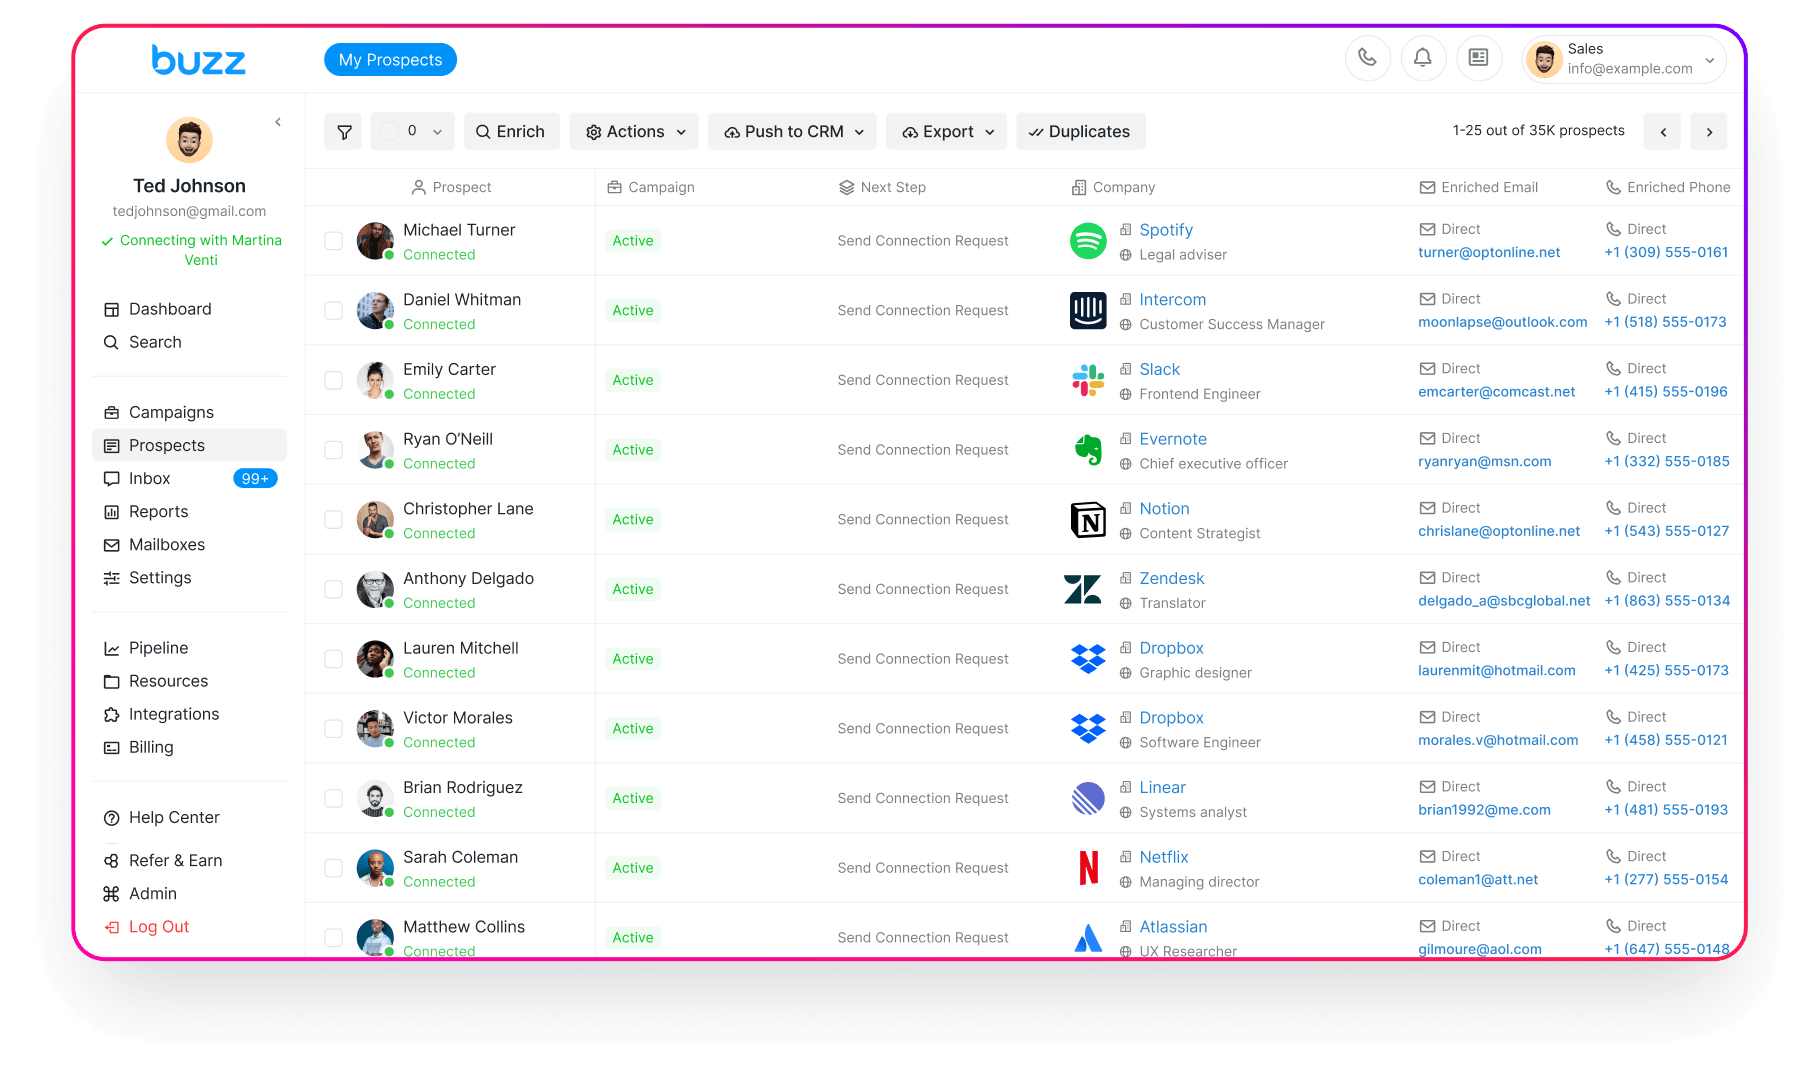Image resolution: width=1820 pixels, height=1080 pixels.
Task: Click the Spotify company logo
Action: (1088, 241)
